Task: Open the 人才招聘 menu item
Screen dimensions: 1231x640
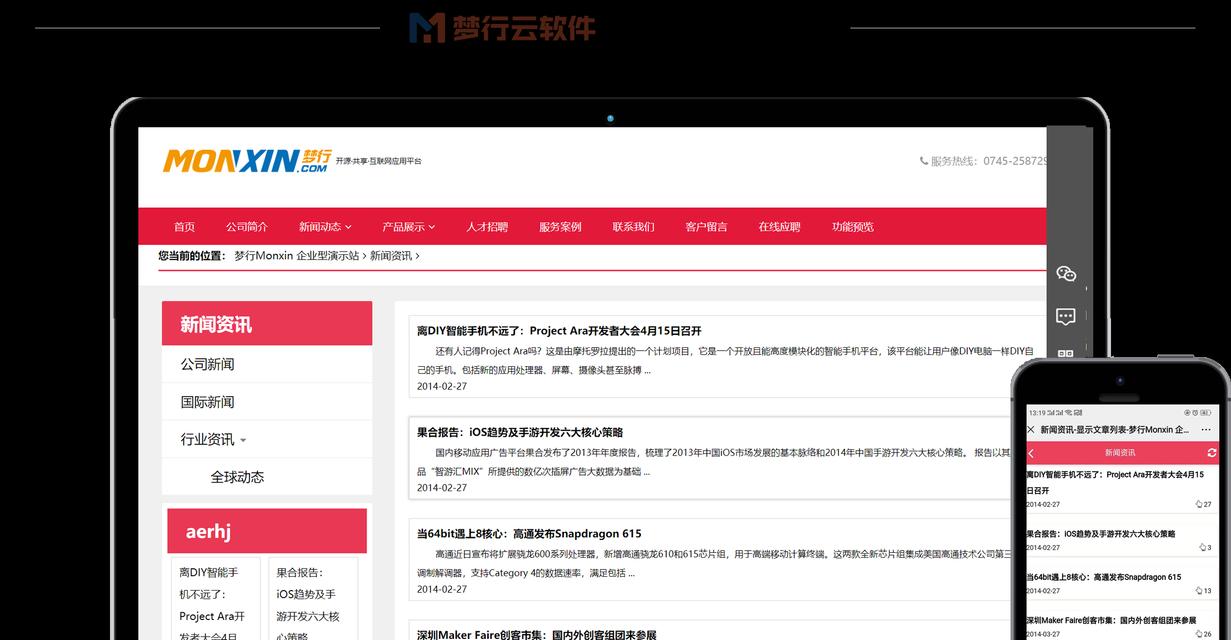Action: click(487, 227)
